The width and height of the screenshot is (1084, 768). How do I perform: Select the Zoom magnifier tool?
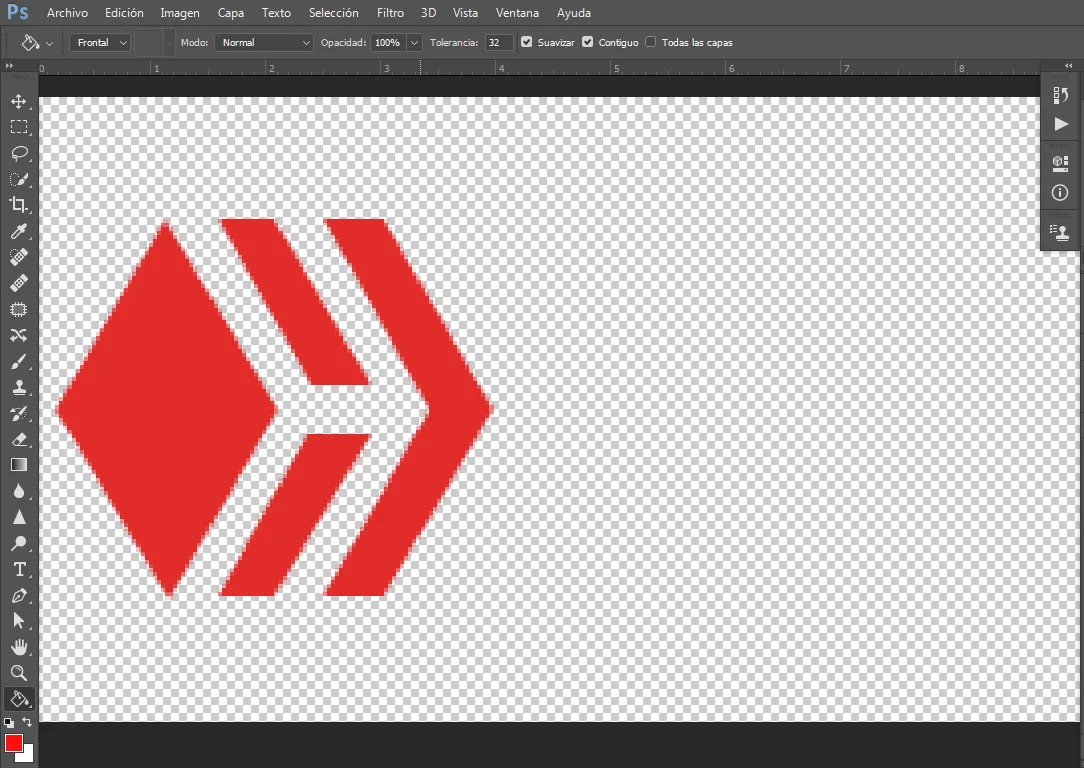[x=19, y=673]
